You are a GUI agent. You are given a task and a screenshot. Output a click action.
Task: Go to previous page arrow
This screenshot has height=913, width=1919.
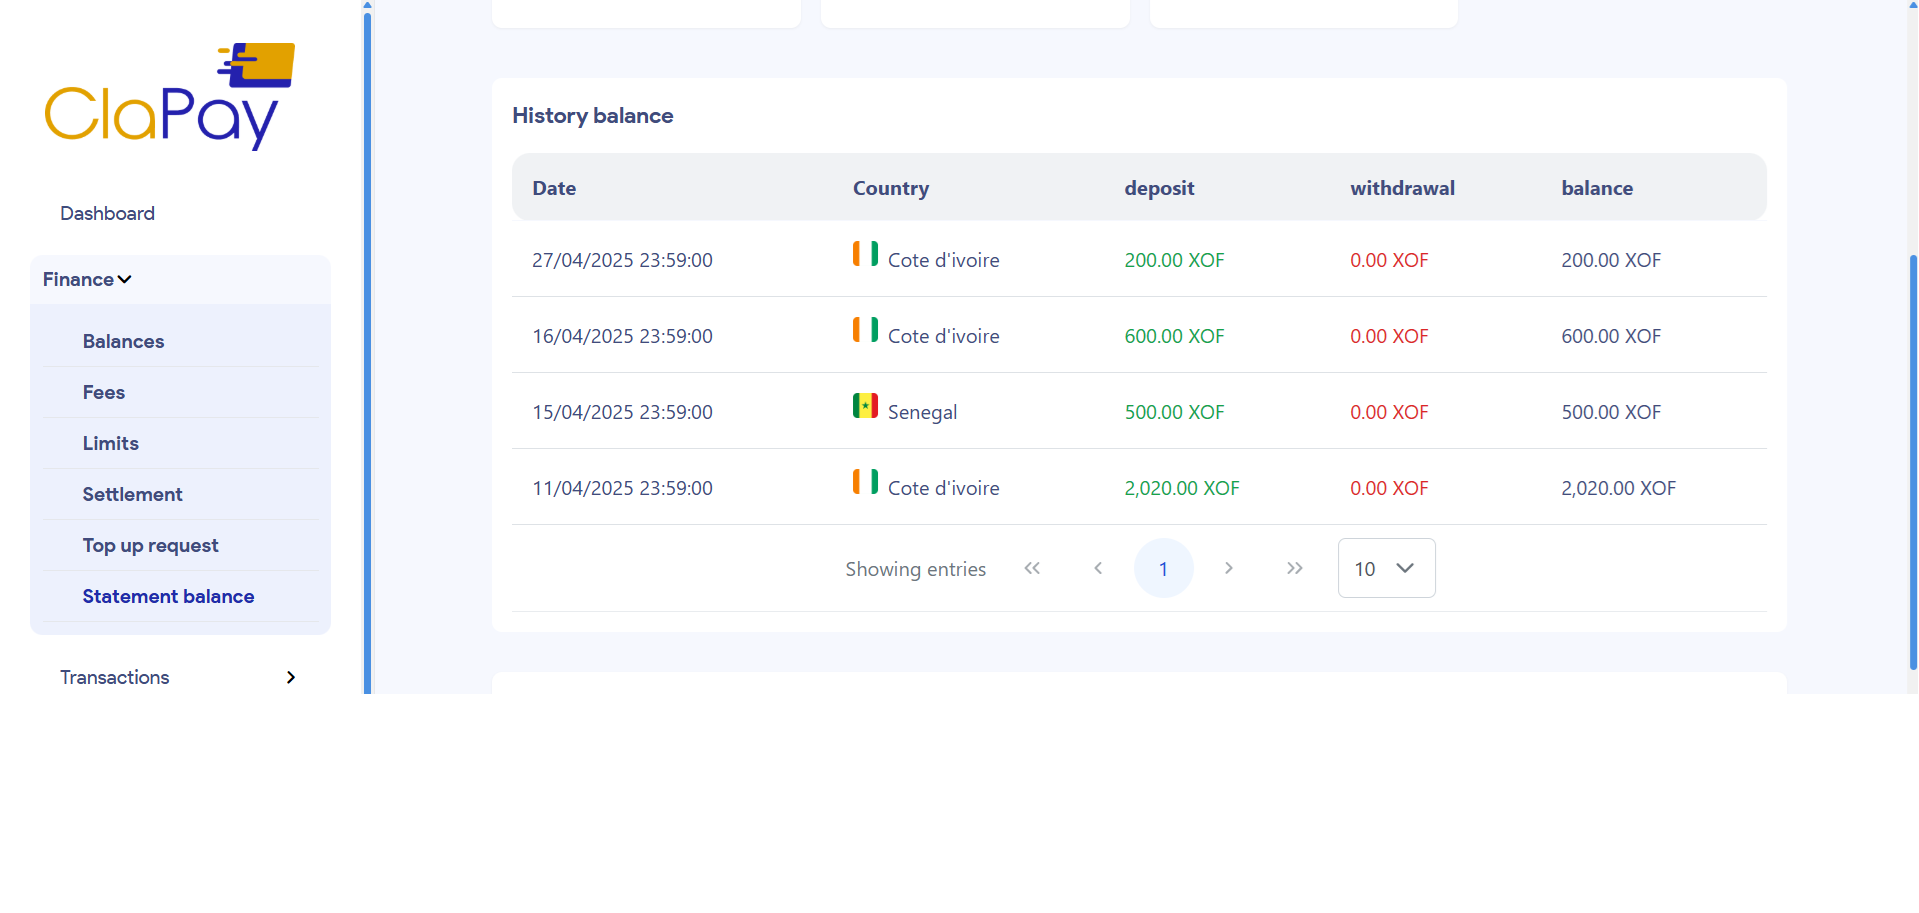pos(1098,568)
